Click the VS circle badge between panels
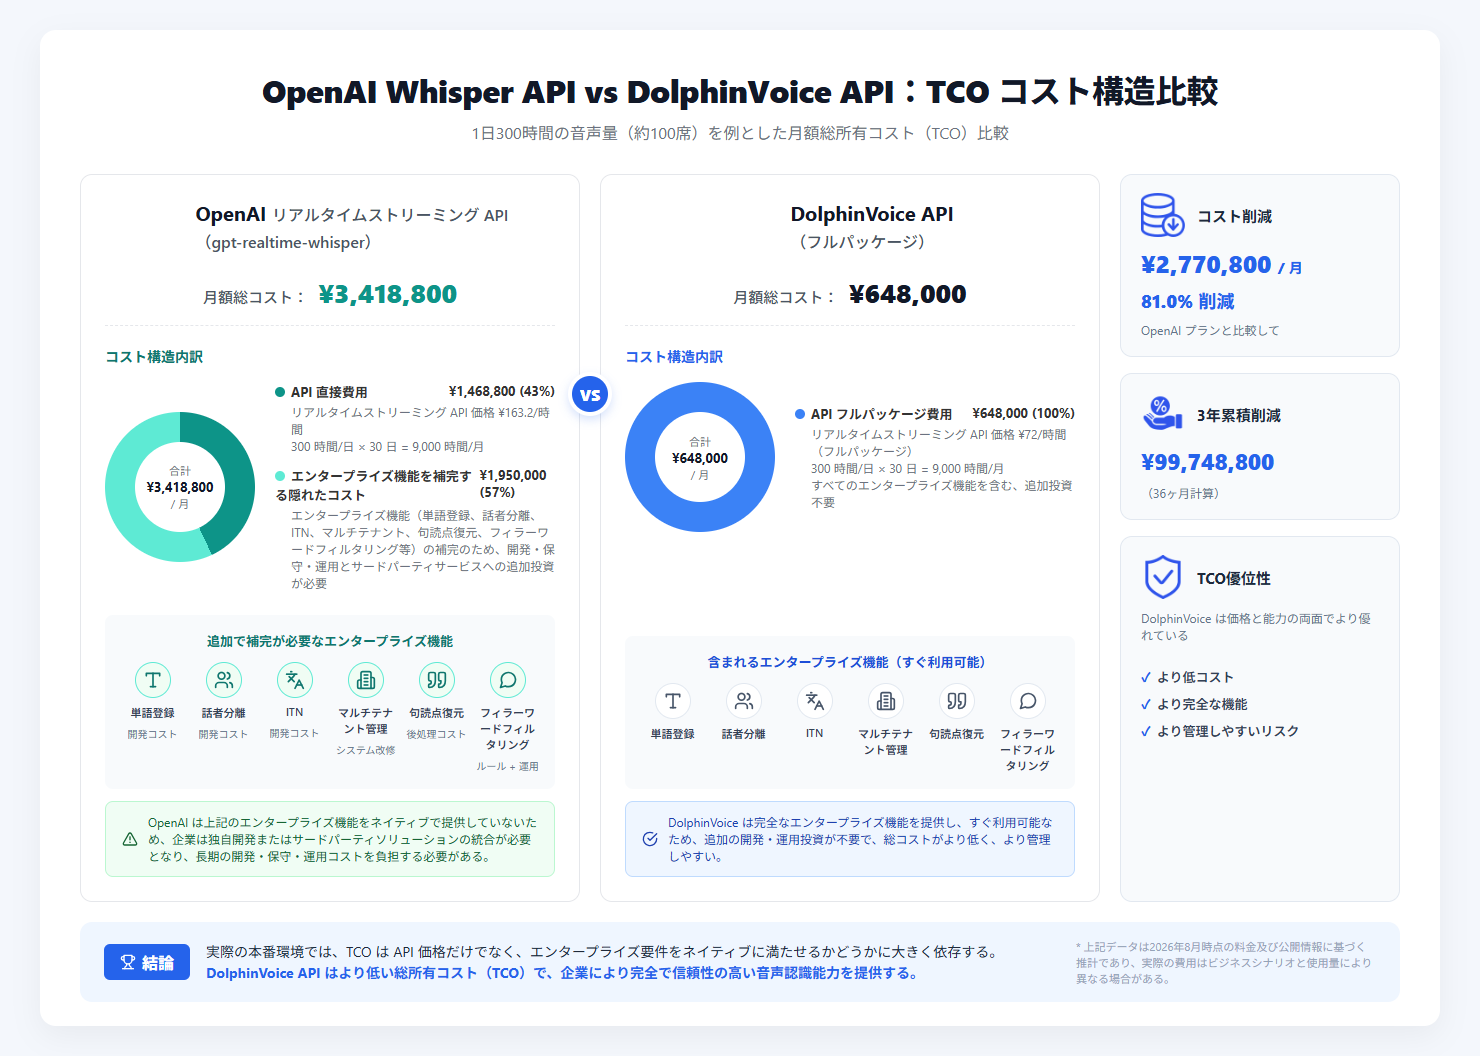The height and width of the screenshot is (1056, 1480). (590, 394)
